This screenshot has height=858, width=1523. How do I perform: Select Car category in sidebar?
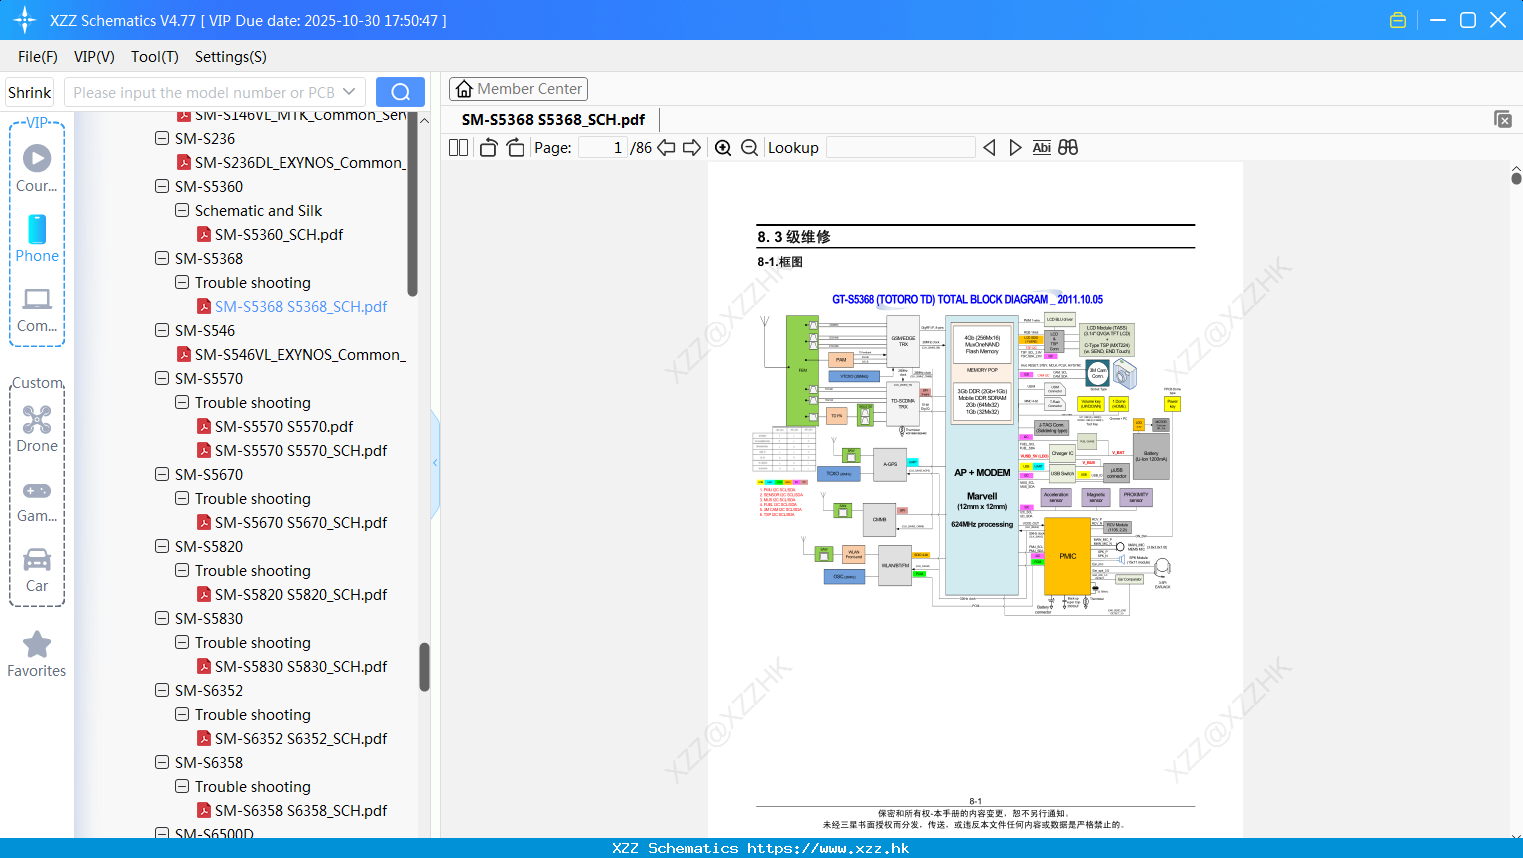click(x=37, y=570)
